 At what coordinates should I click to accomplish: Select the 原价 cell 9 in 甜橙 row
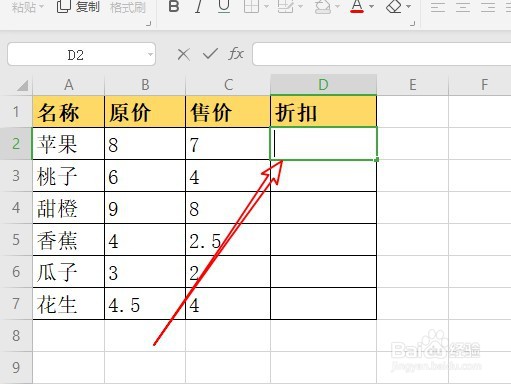(x=145, y=208)
